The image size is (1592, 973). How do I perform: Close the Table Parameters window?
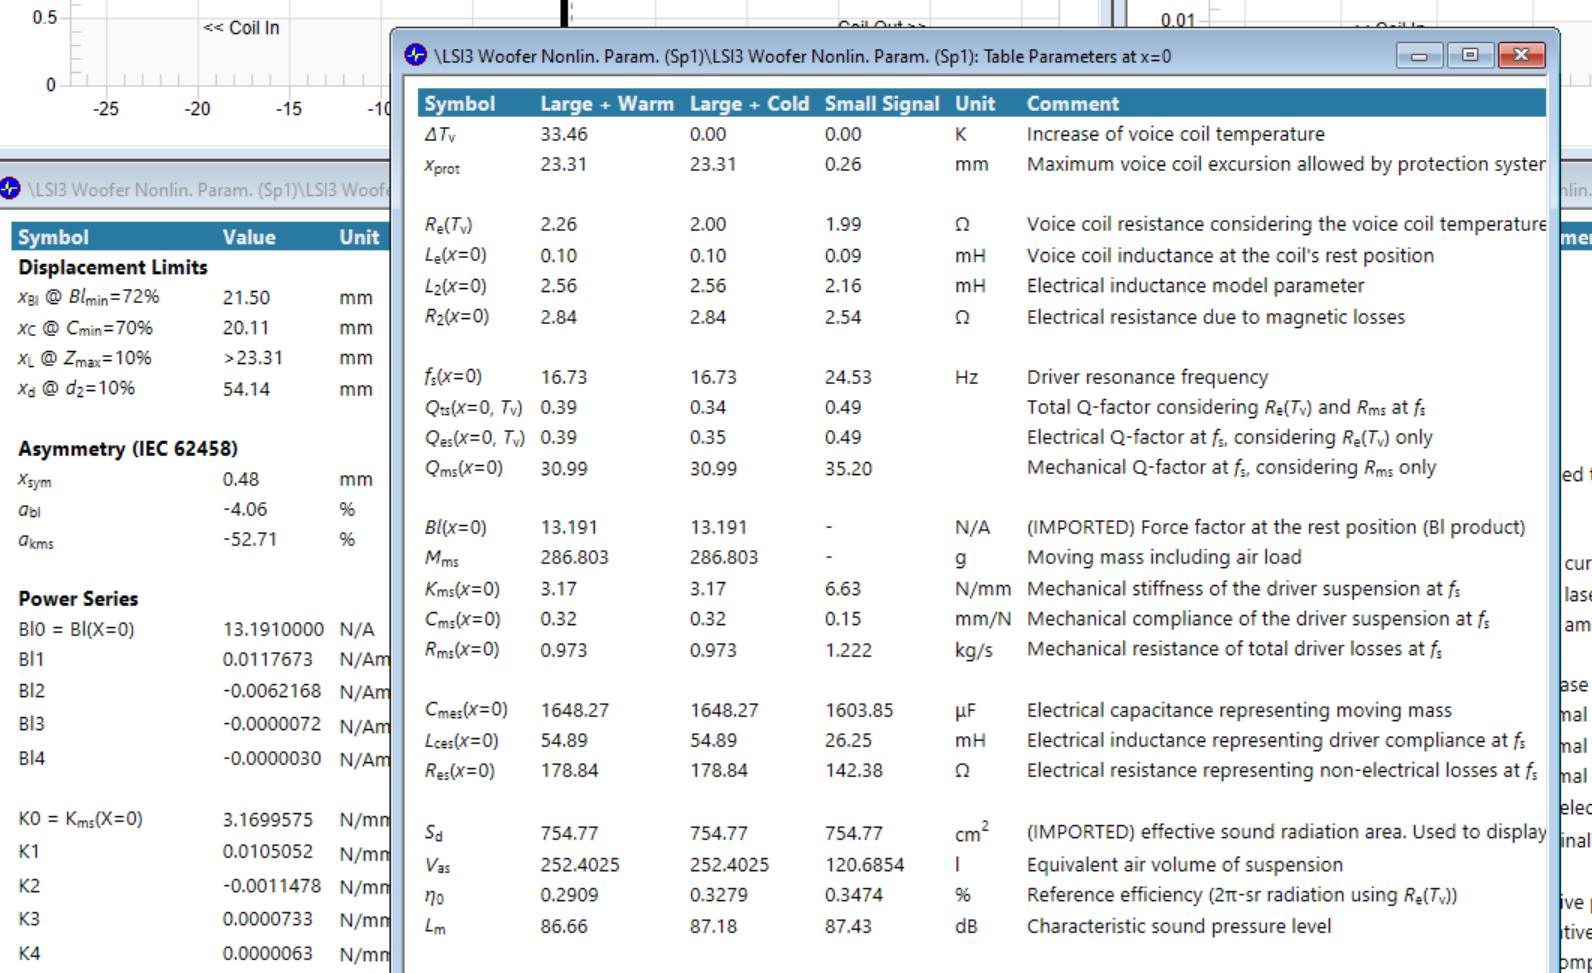tap(1522, 55)
